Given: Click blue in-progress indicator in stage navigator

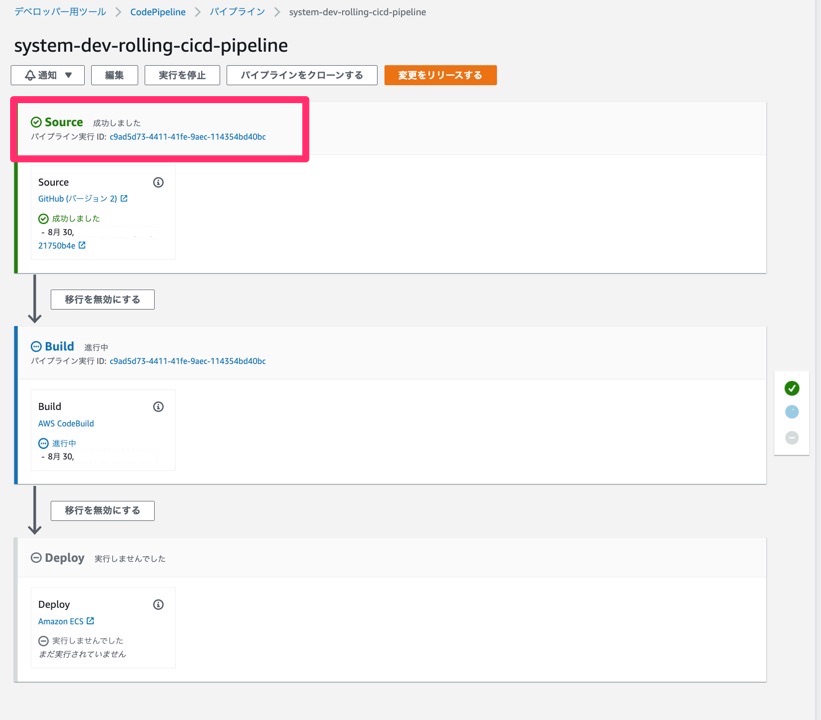Looking at the screenshot, I should pyautogui.click(x=792, y=412).
